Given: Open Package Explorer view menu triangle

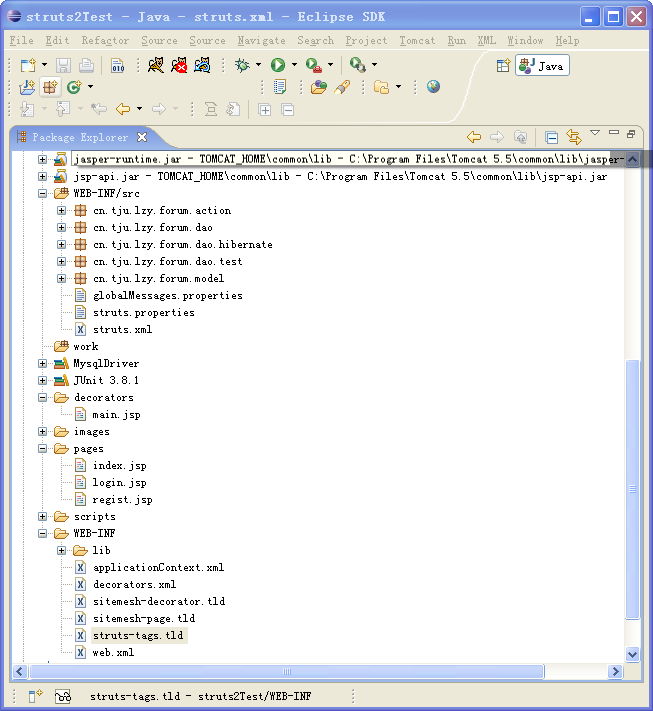Looking at the screenshot, I should tap(595, 133).
